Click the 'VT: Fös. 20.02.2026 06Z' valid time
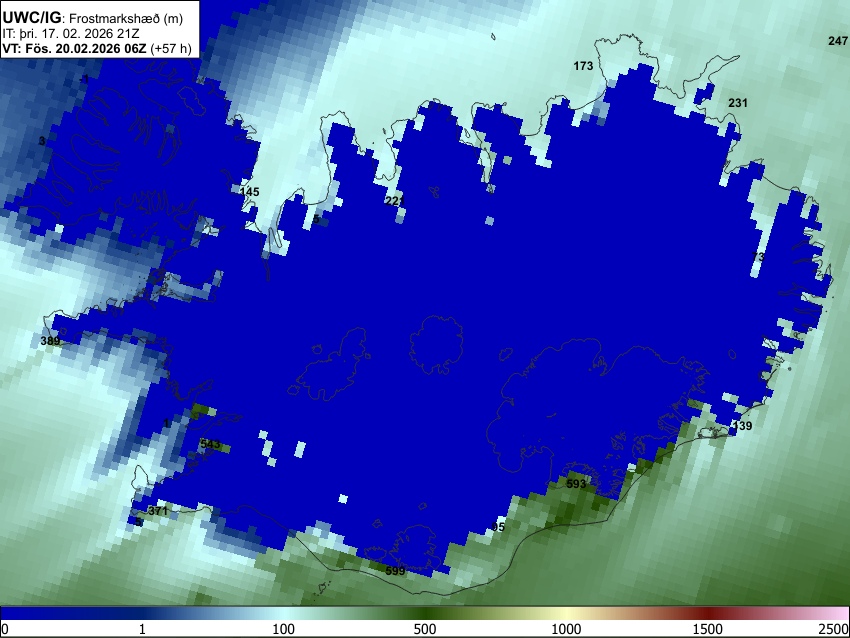This screenshot has height=638, width=850. 74,48
